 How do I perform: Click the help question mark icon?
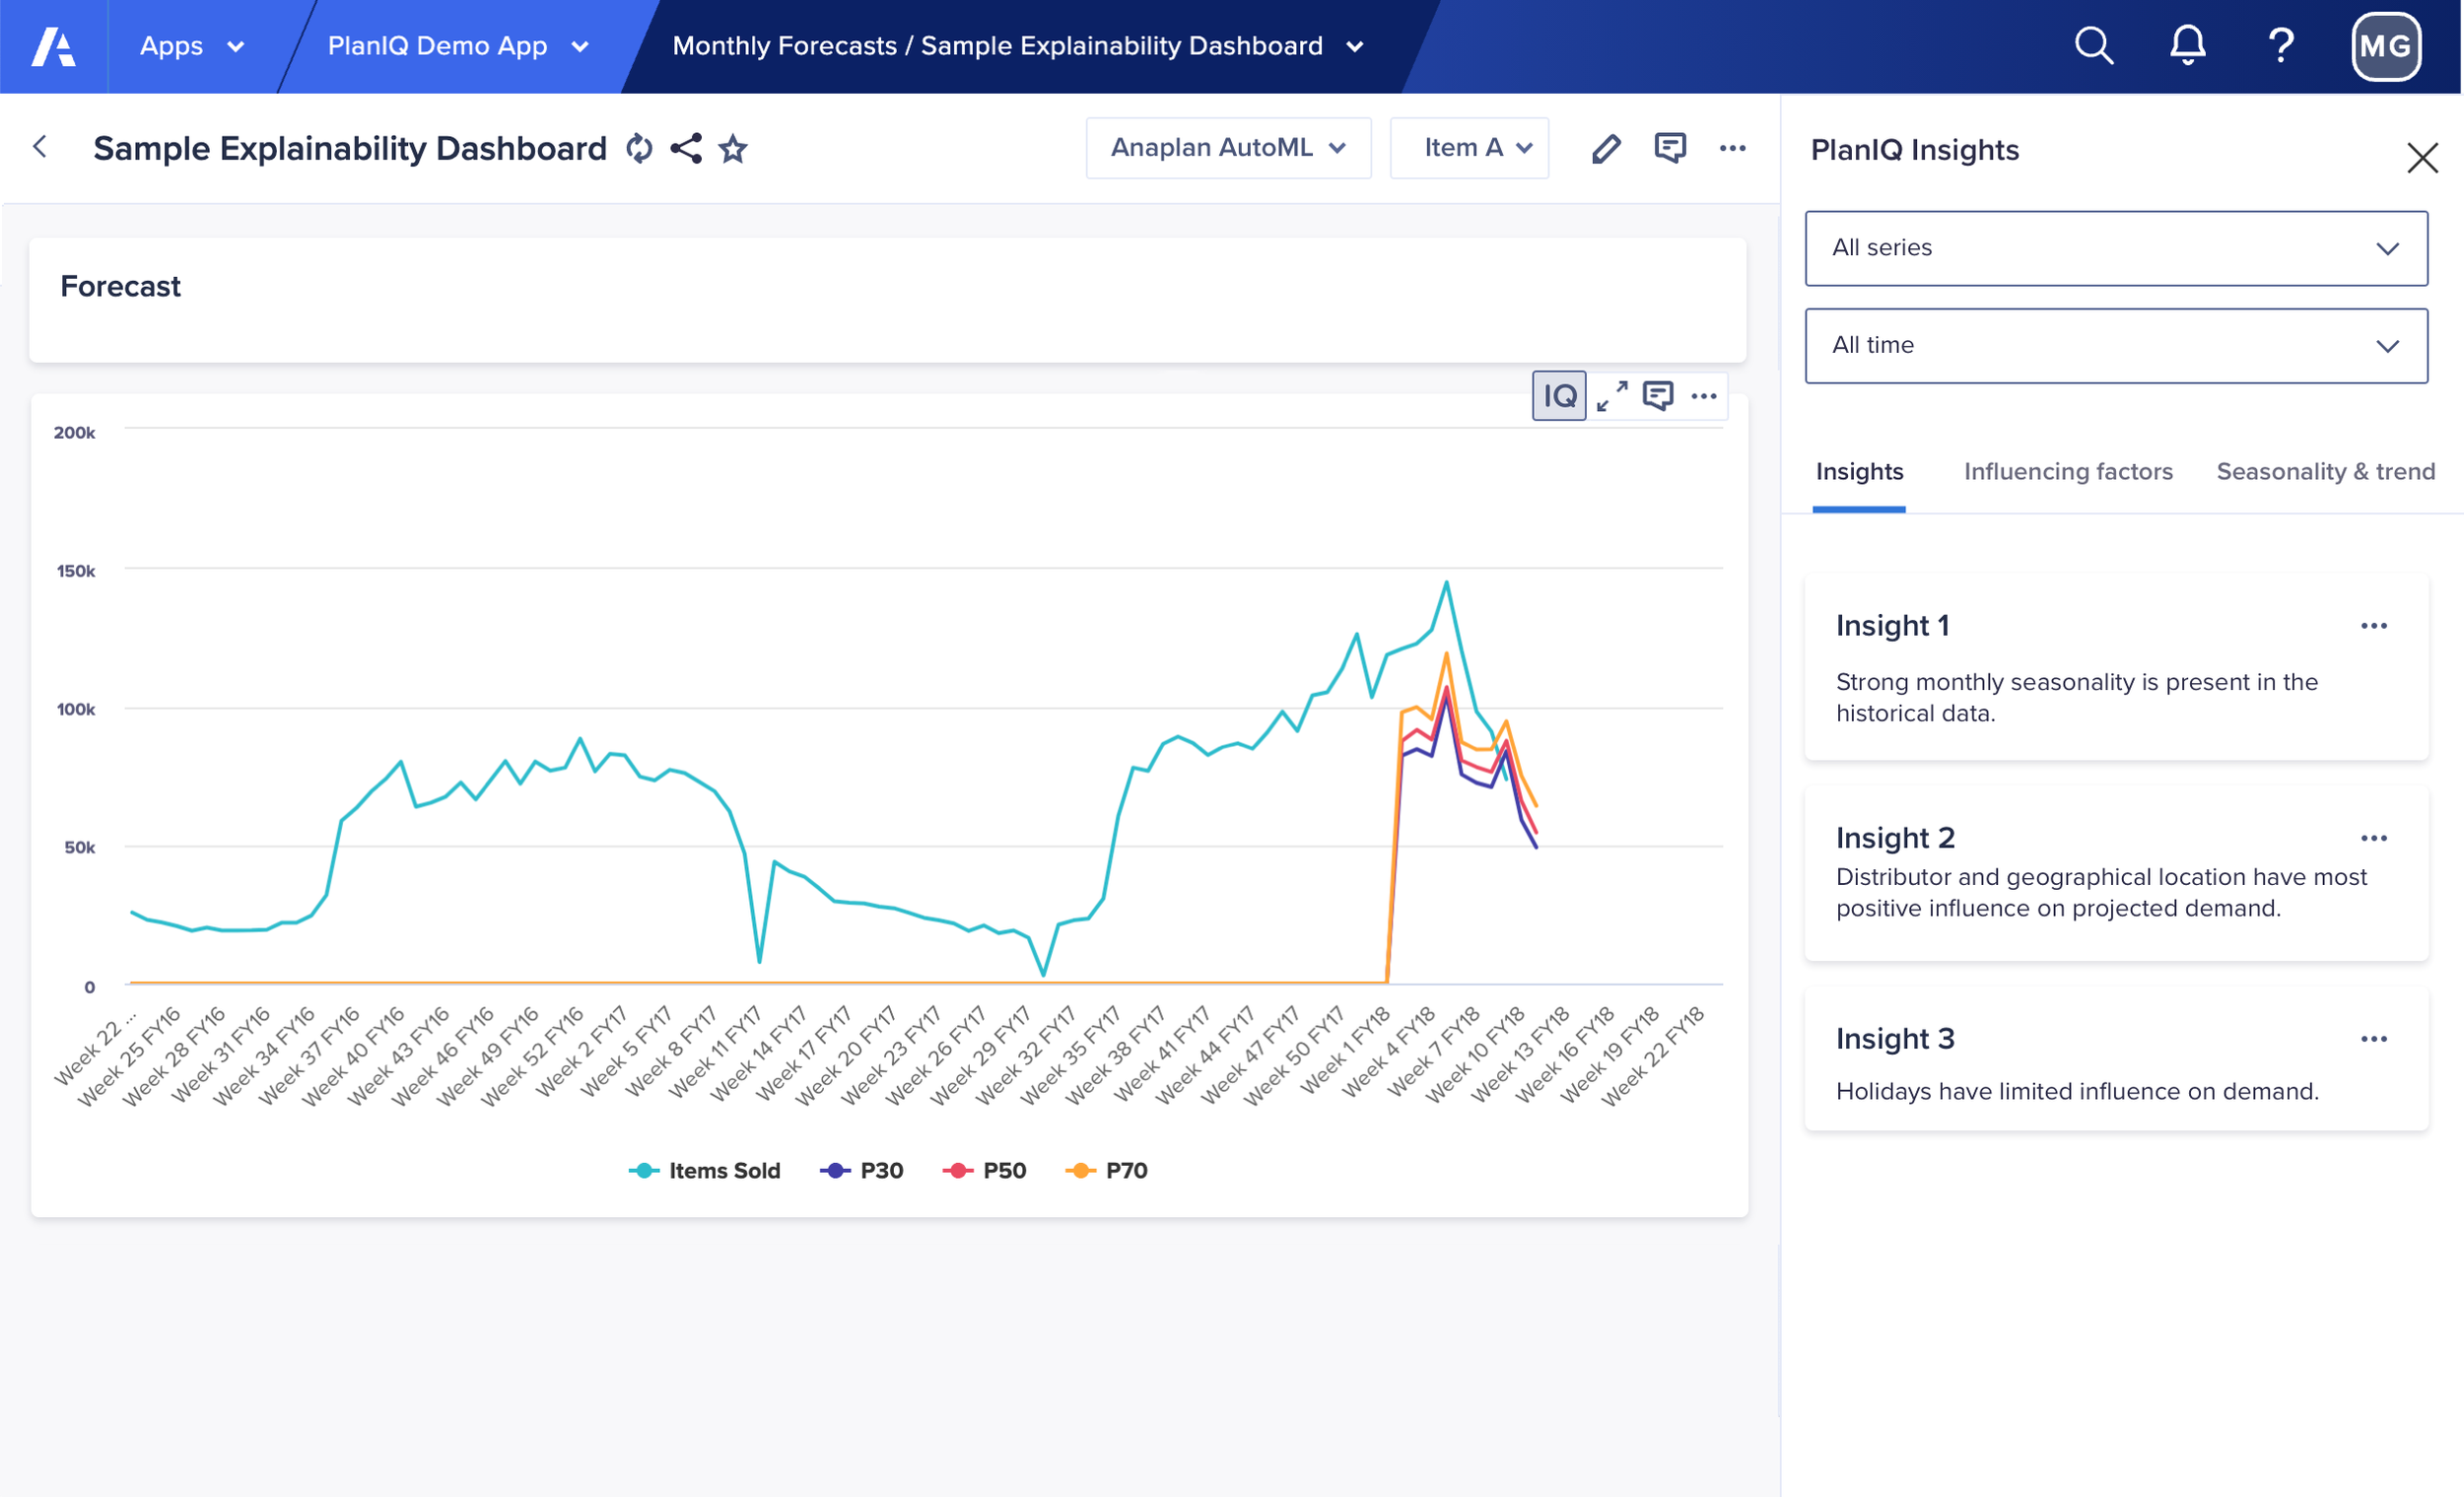point(2281,46)
